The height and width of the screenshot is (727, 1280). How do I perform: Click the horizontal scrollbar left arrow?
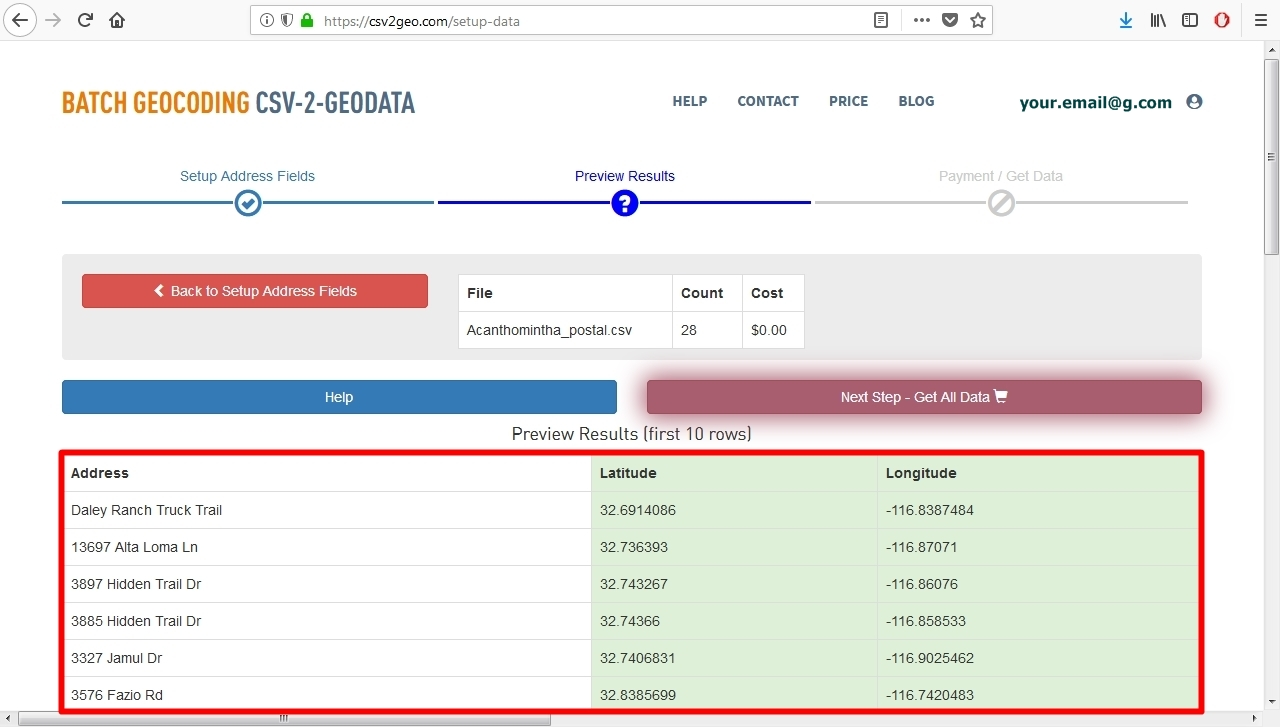(x=9, y=718)
